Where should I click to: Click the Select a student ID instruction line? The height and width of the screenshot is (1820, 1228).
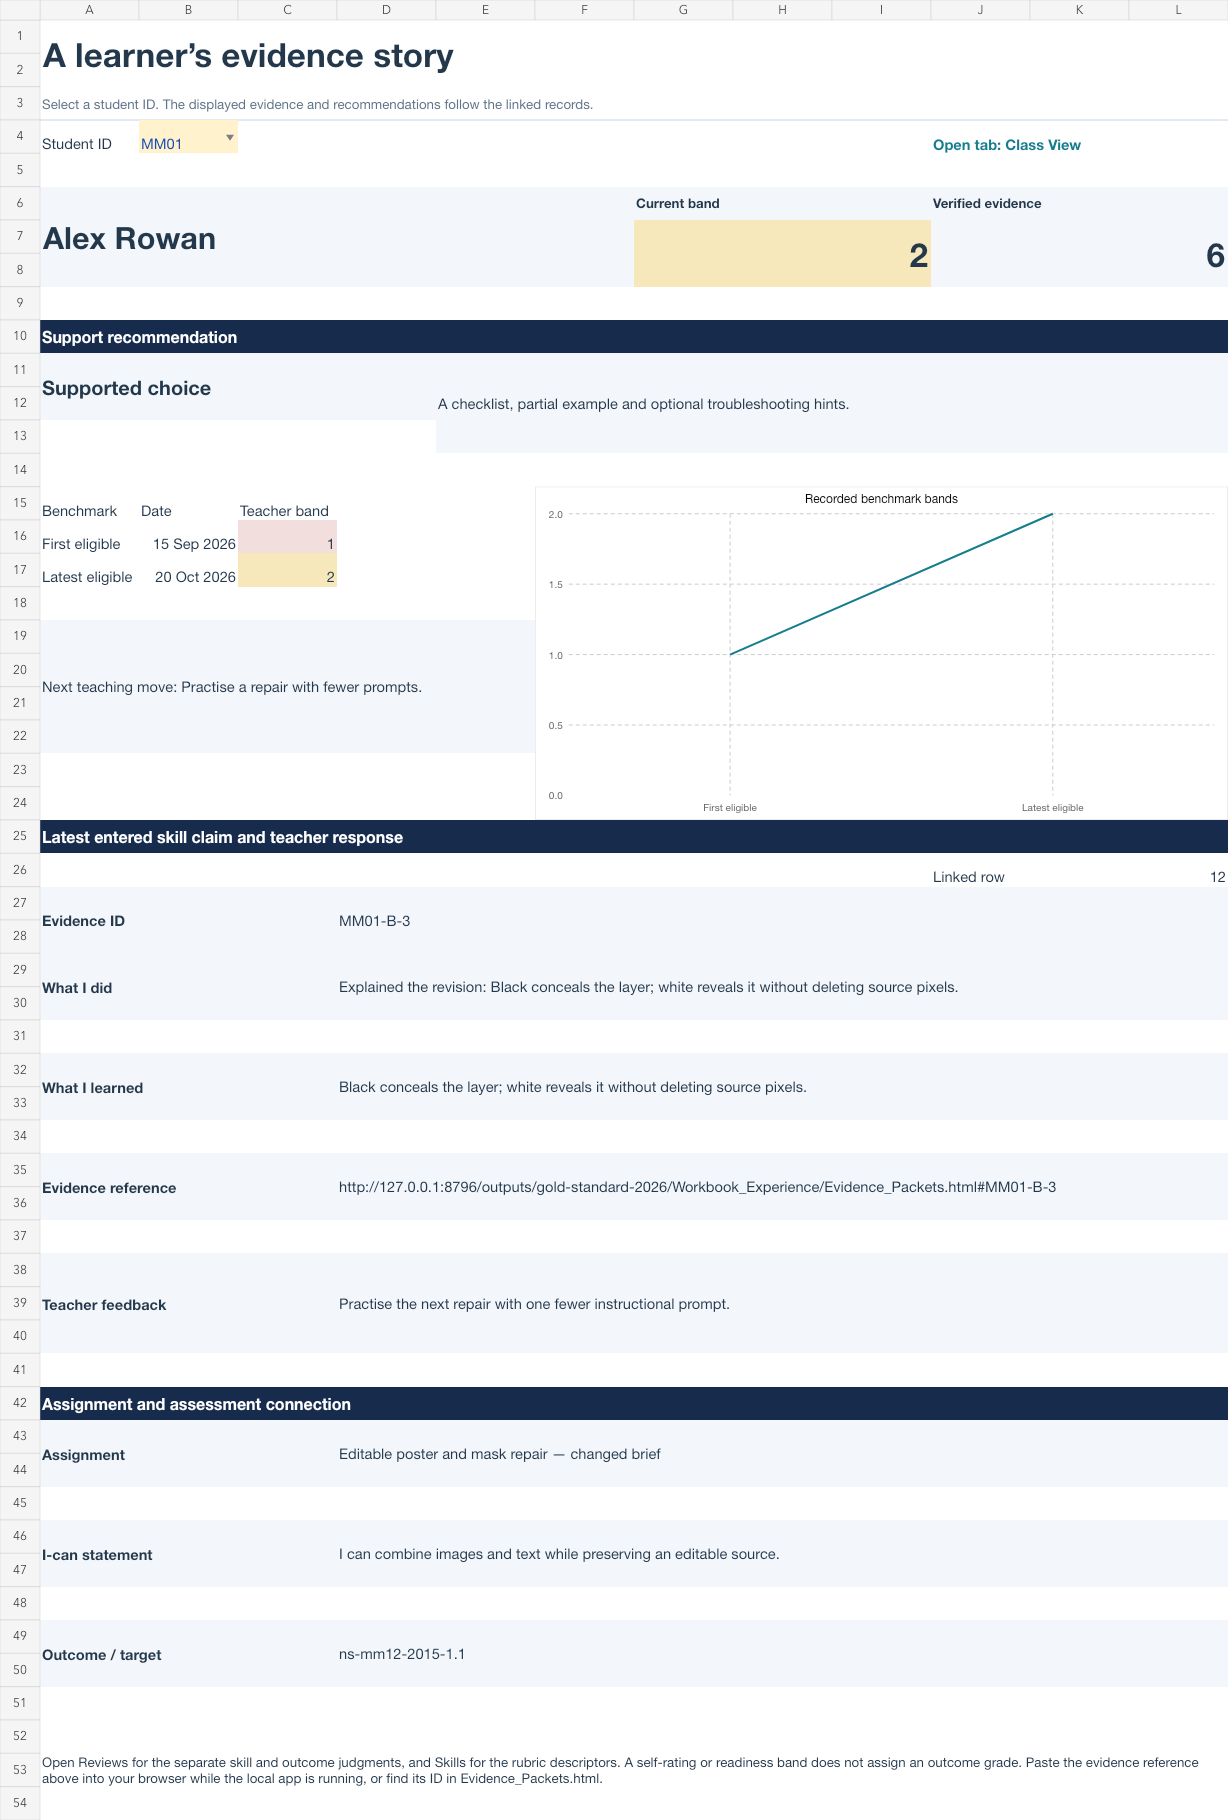[317, 104]
